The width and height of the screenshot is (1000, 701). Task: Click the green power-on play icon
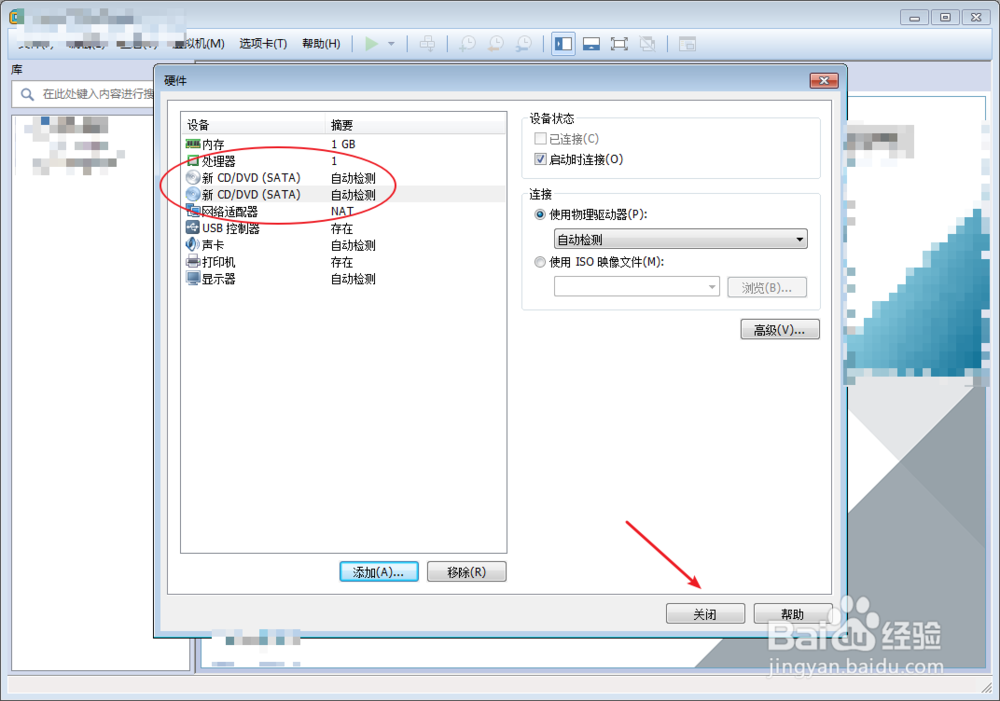click(x=372, y=44)
